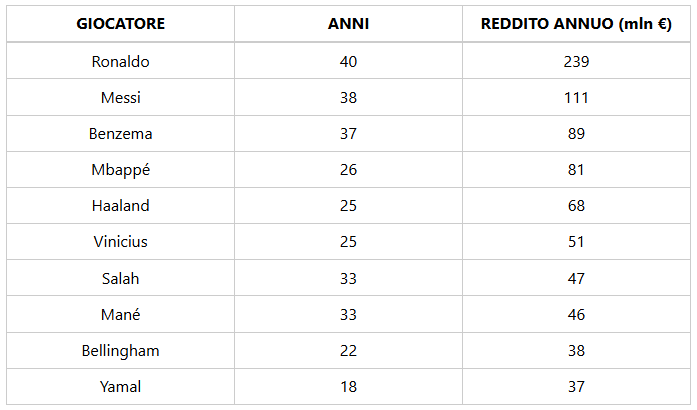This screenshot has width=697, height=410.
Task: Select the Yamal name cell
Action: pos(121,387)
